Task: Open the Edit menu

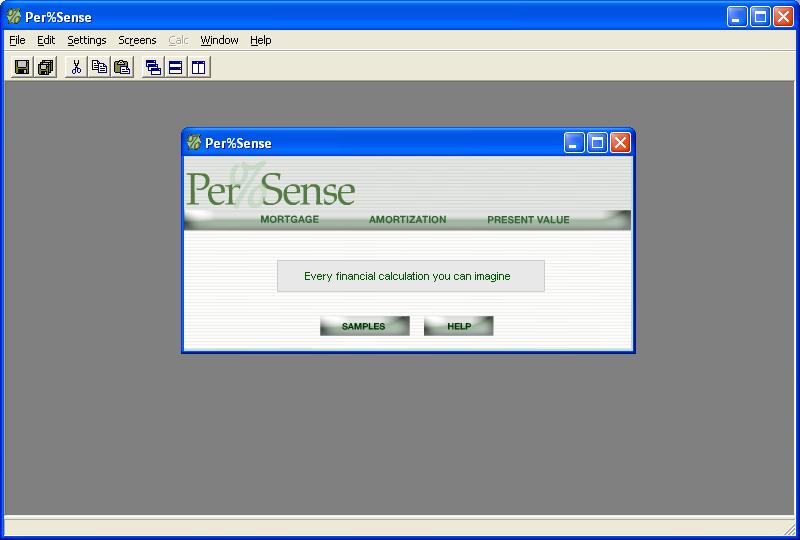Action: [46, 40]
